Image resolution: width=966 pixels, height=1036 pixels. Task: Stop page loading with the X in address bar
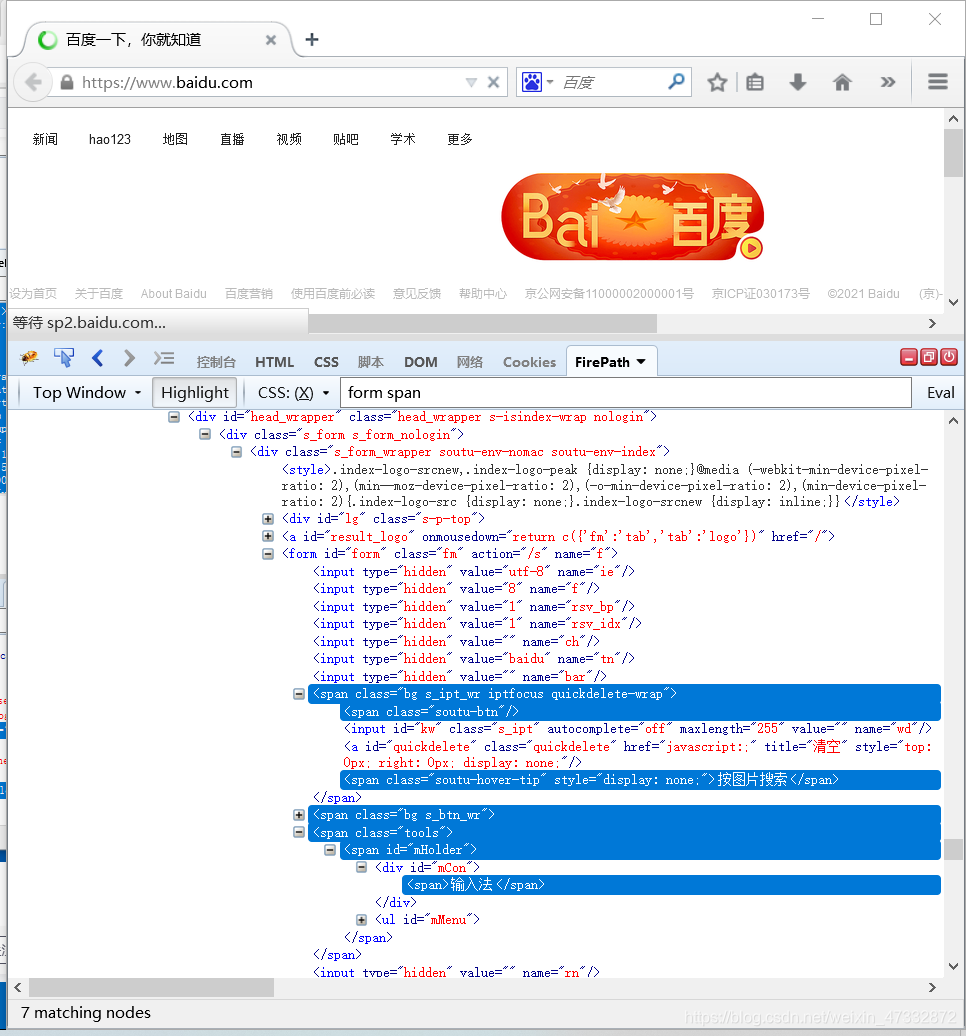[x=493, y=83]
